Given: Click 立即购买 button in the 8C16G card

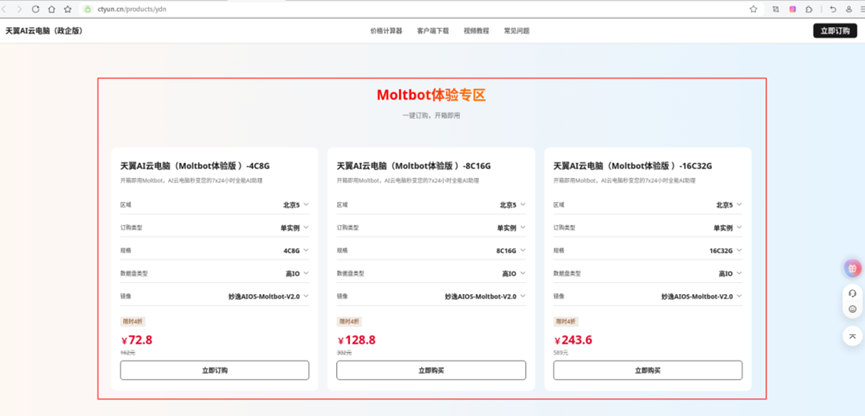Looking at the screenshot, I should click(x=431, y=370).
